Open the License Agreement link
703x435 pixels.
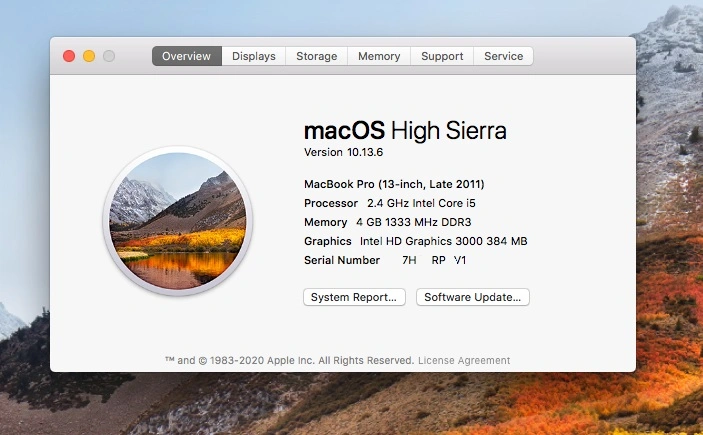tap(464, 361)
